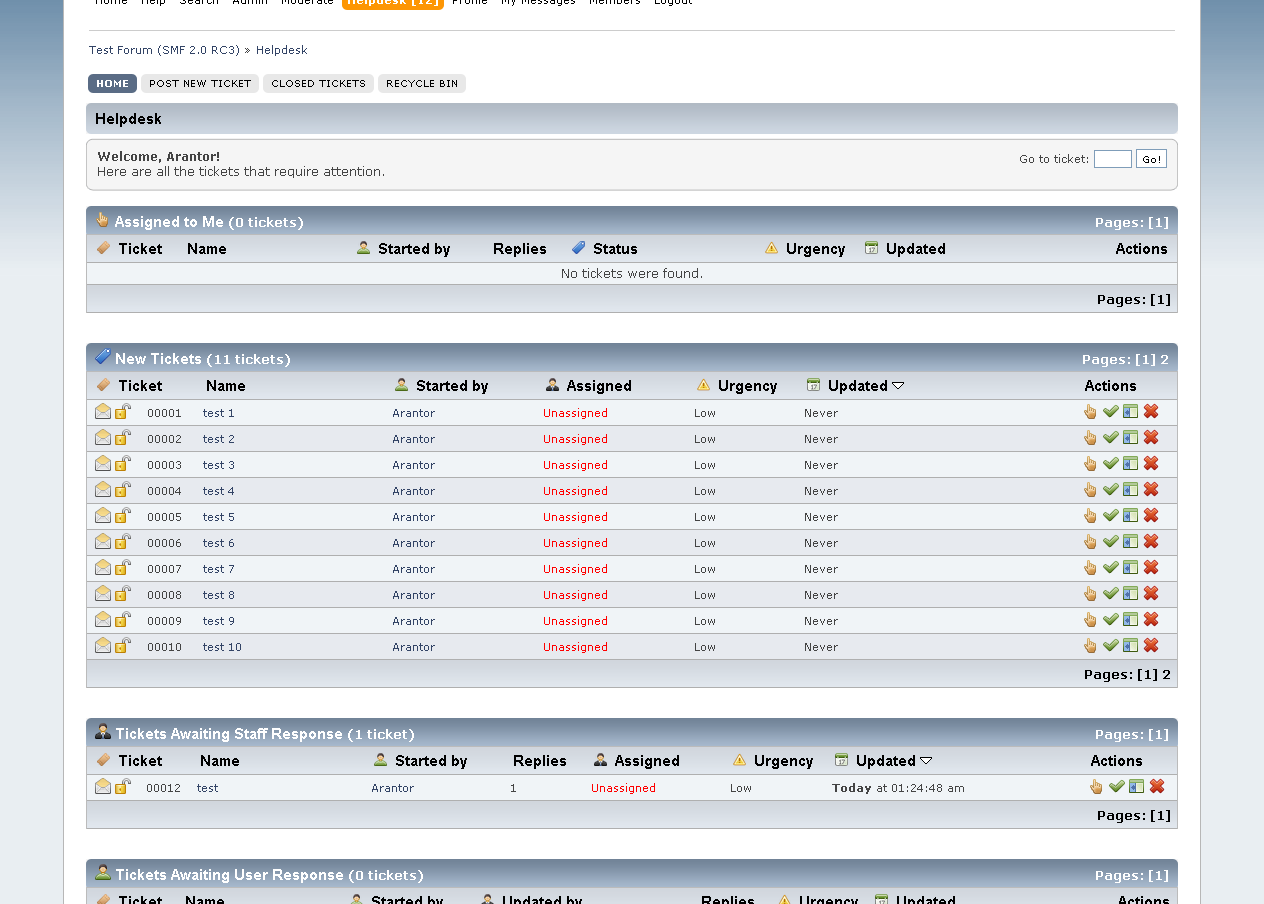Click the Go to ticket number field
The width and height of the screenshot is (1264, 904).
point(1113,159)
